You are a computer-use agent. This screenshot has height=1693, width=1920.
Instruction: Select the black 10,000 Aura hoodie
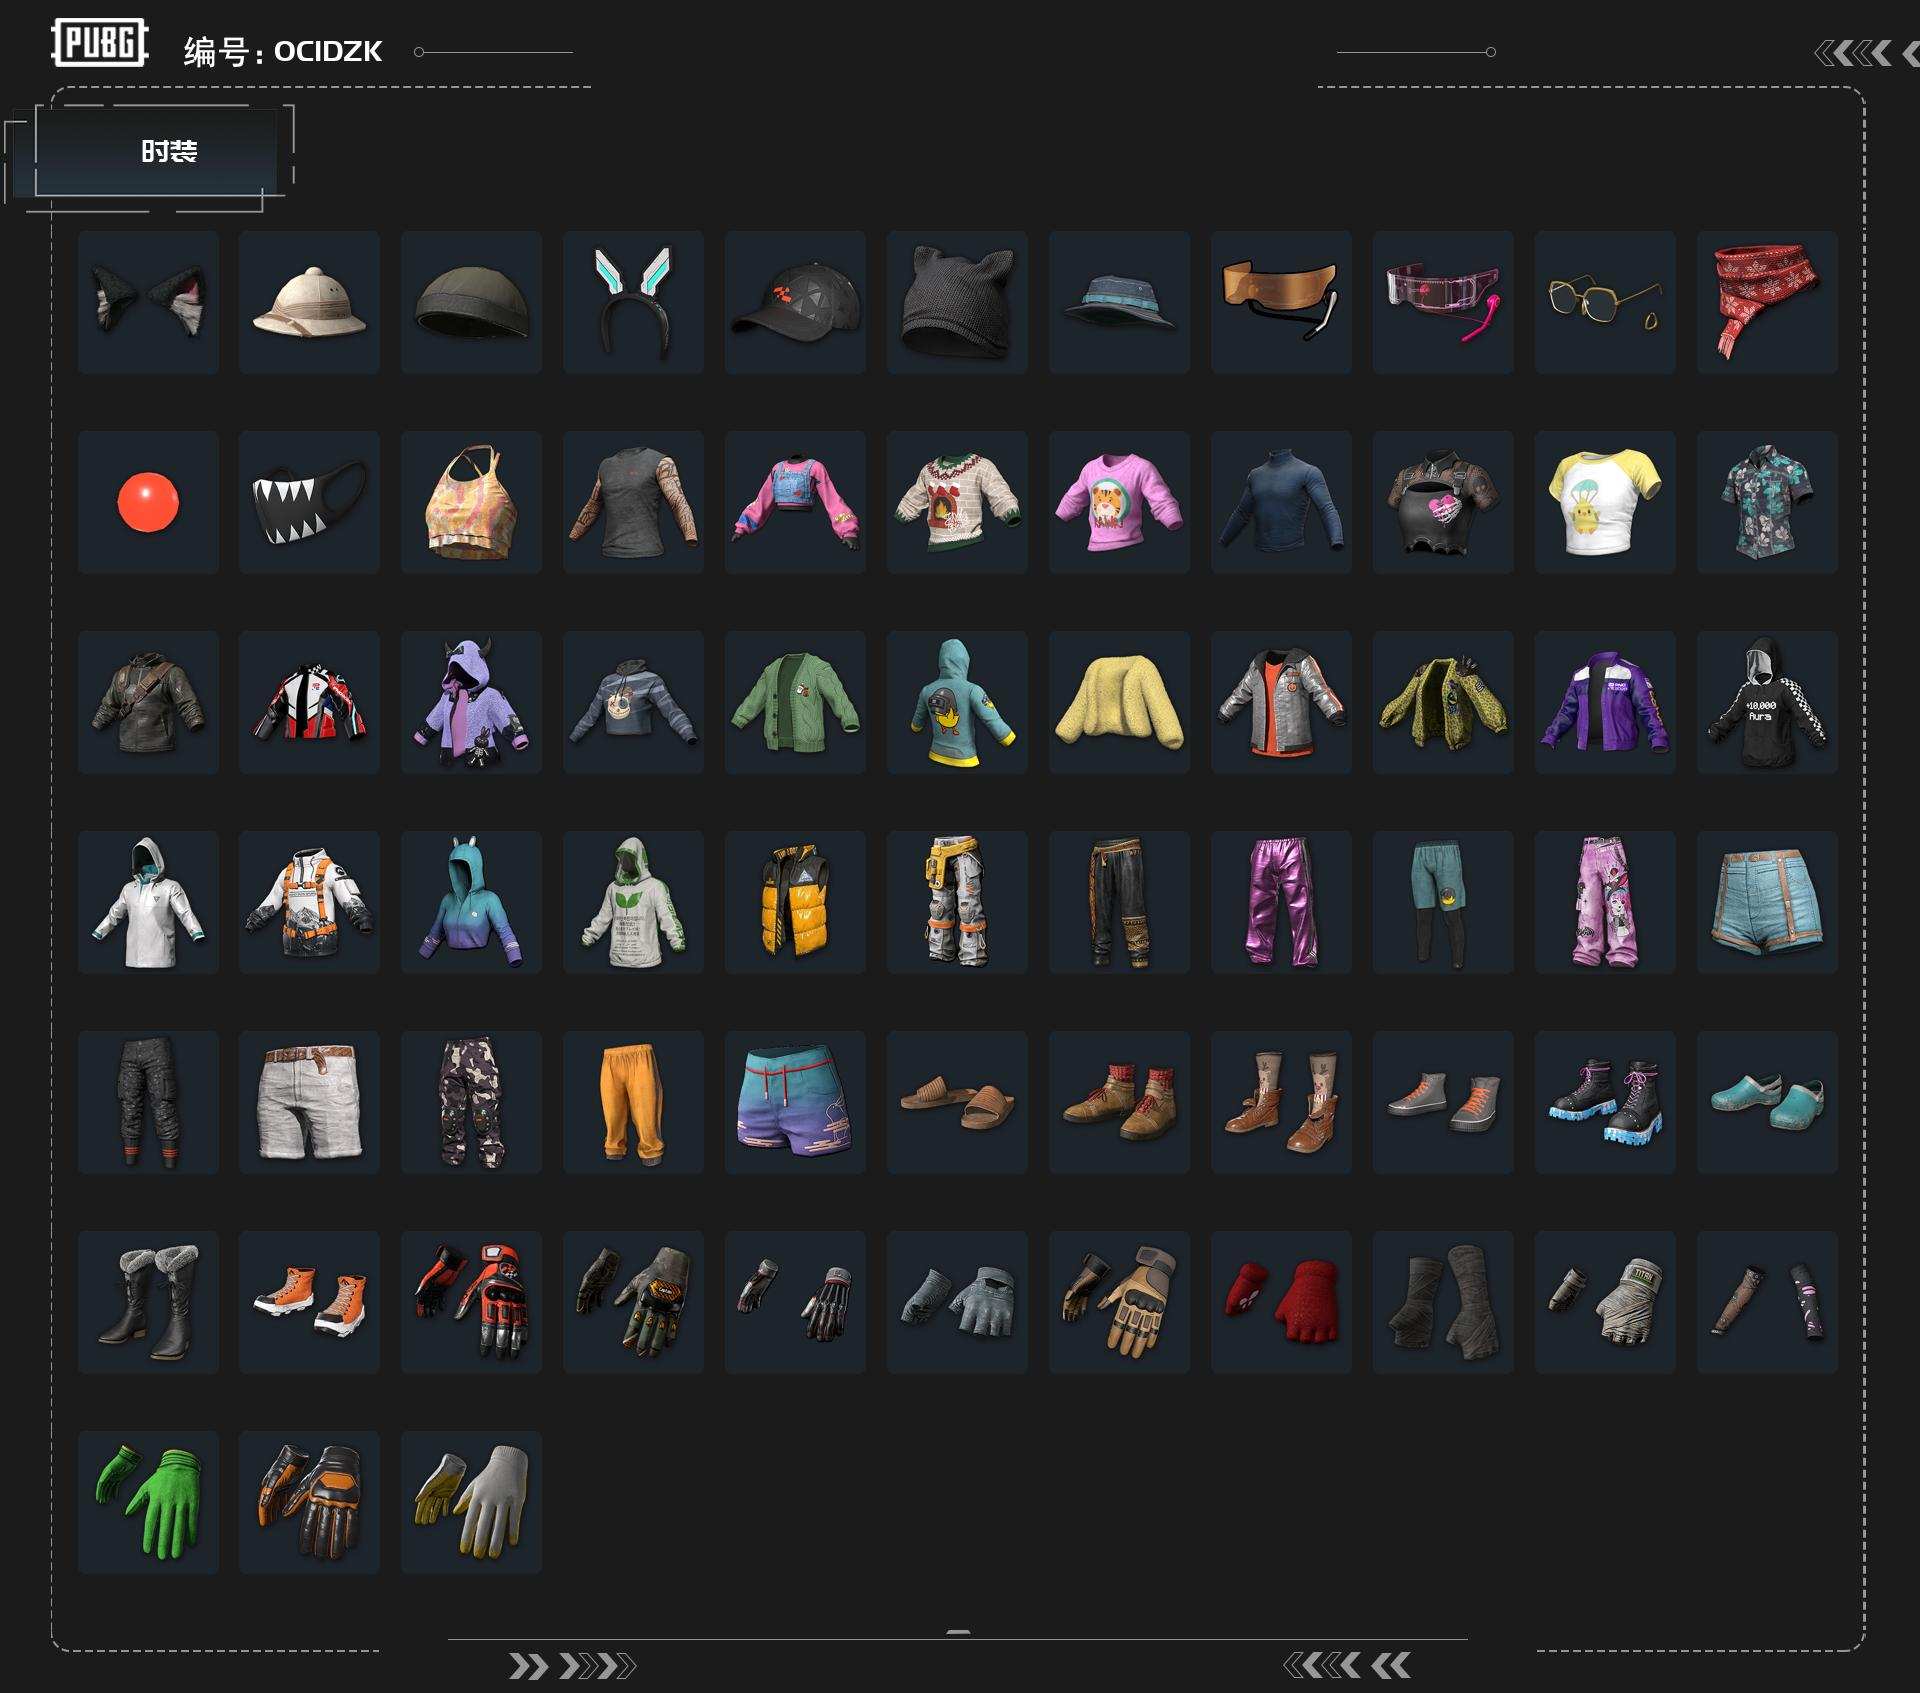click(x=1768, y=702)
